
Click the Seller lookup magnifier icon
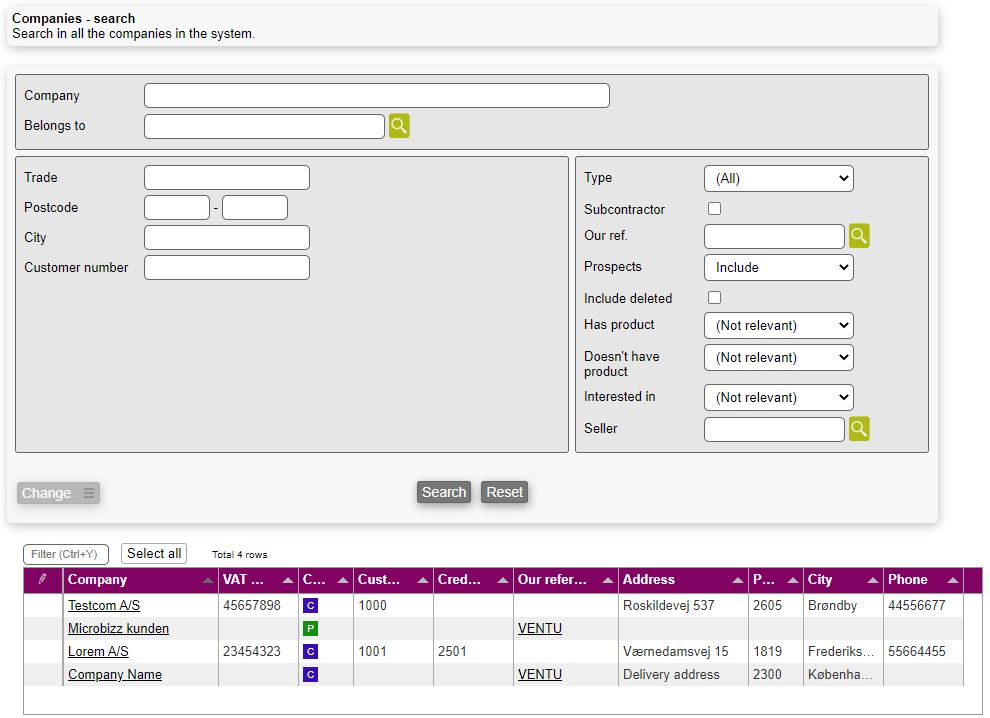point(859,429)
